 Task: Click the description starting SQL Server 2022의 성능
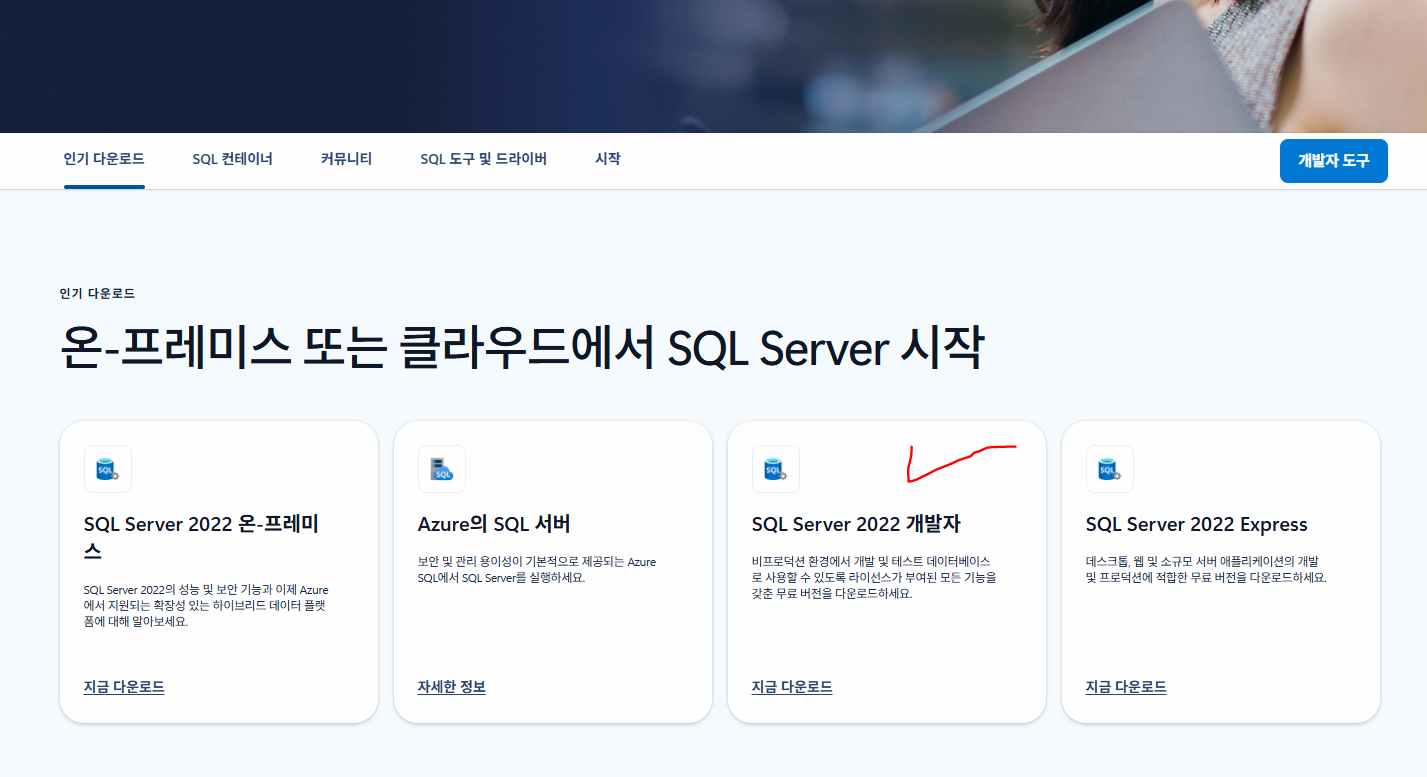point(206,605)
